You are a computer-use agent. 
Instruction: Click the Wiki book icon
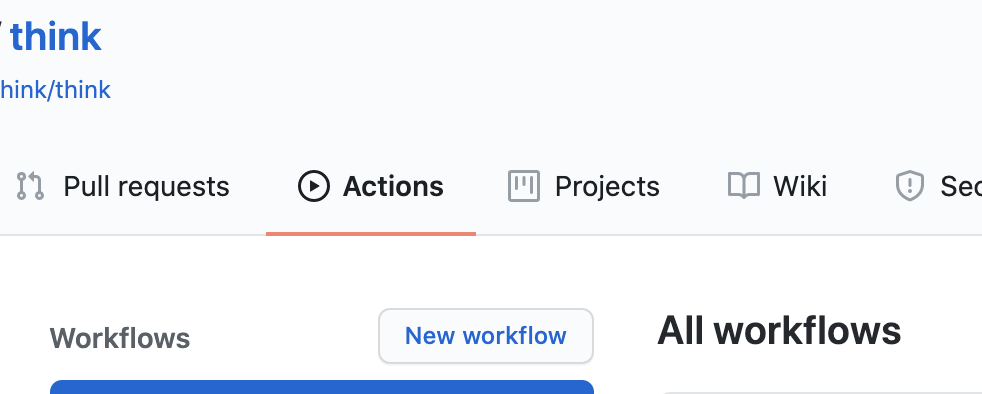pyautogui.click(x=743, y=186)
